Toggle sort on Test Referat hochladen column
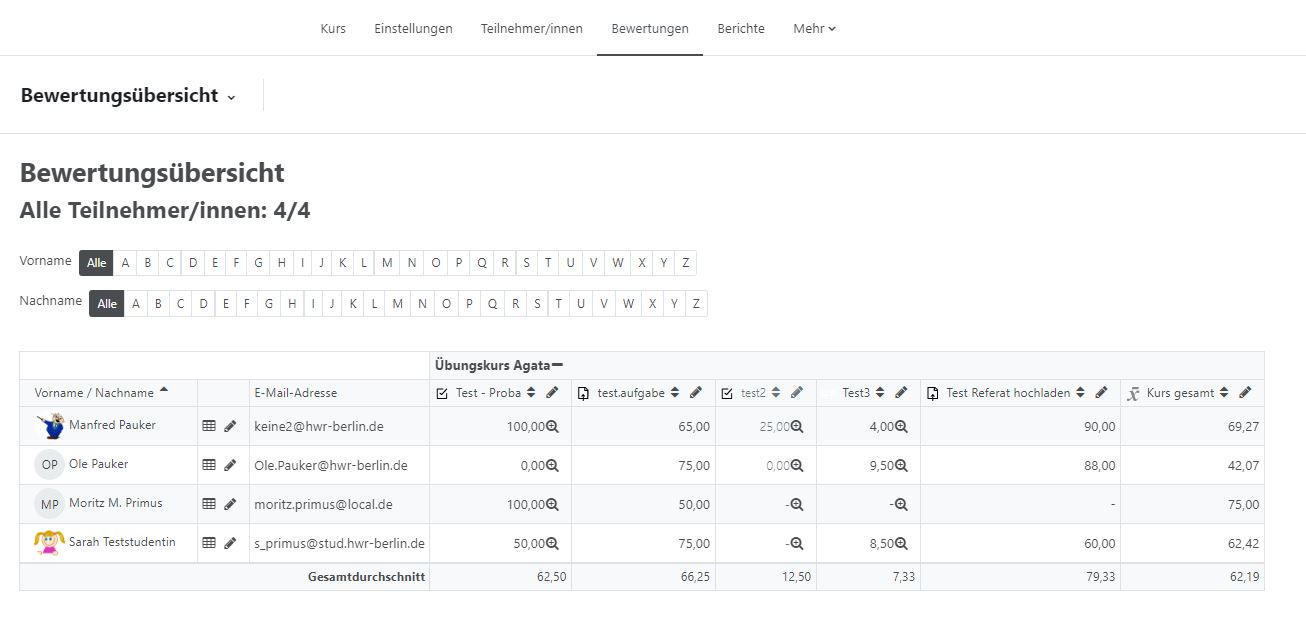Image resolution: width=1306 pixels, height=637 pixels. point(1081,393)
